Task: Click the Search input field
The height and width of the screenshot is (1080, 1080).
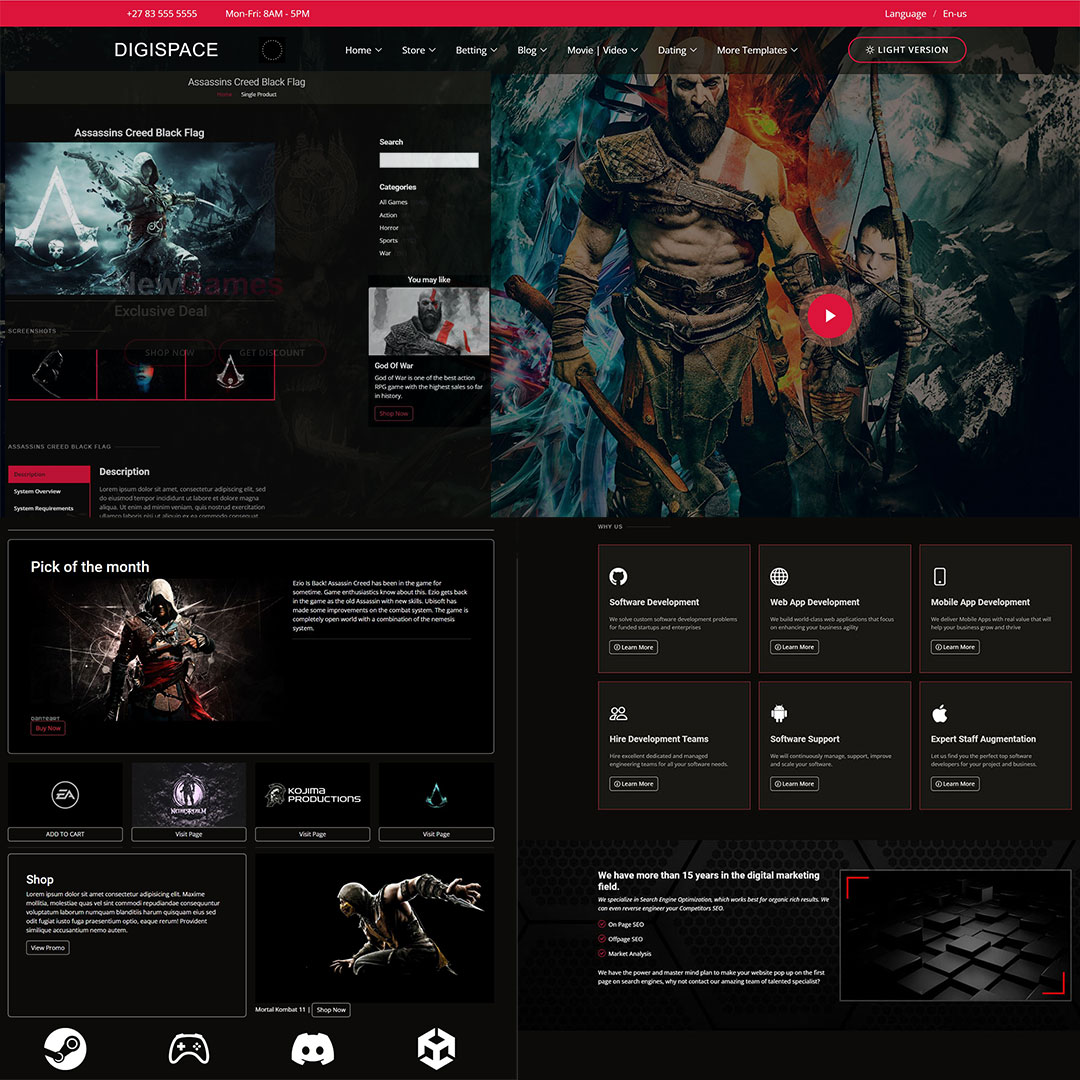Action: 428,160
